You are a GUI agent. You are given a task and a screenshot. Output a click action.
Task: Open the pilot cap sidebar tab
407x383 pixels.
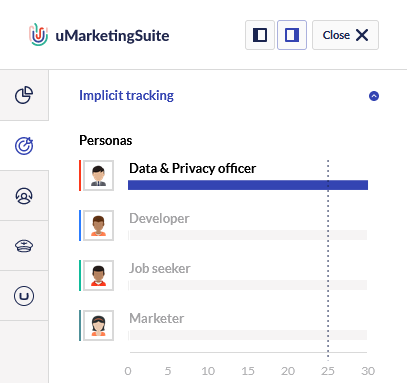(x=24, y=246)
